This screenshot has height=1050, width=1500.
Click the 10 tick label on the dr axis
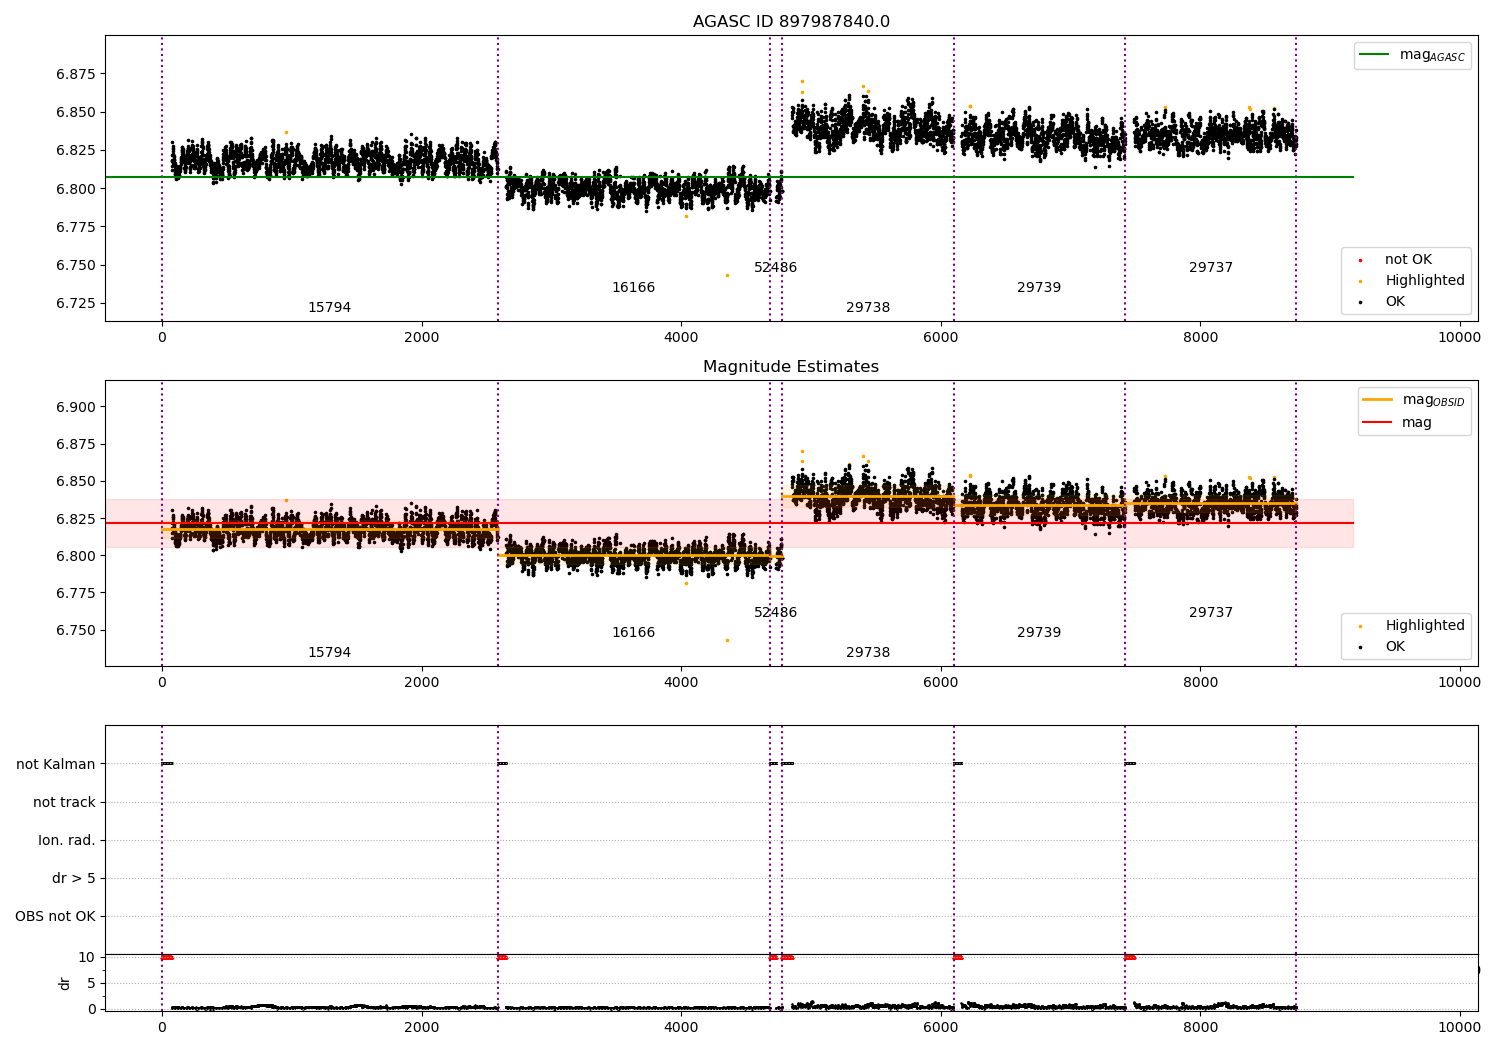point(87,958)
